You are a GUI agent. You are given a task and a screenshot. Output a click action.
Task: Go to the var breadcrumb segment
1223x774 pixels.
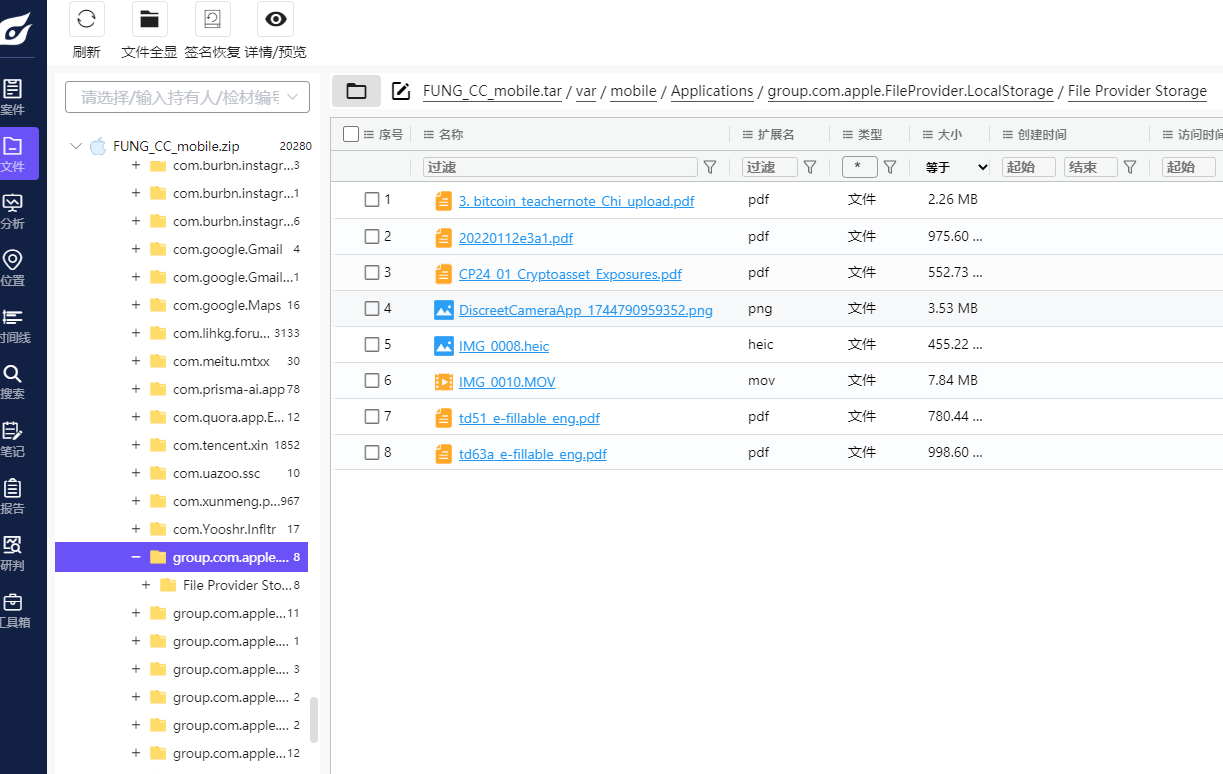[586, 91]
